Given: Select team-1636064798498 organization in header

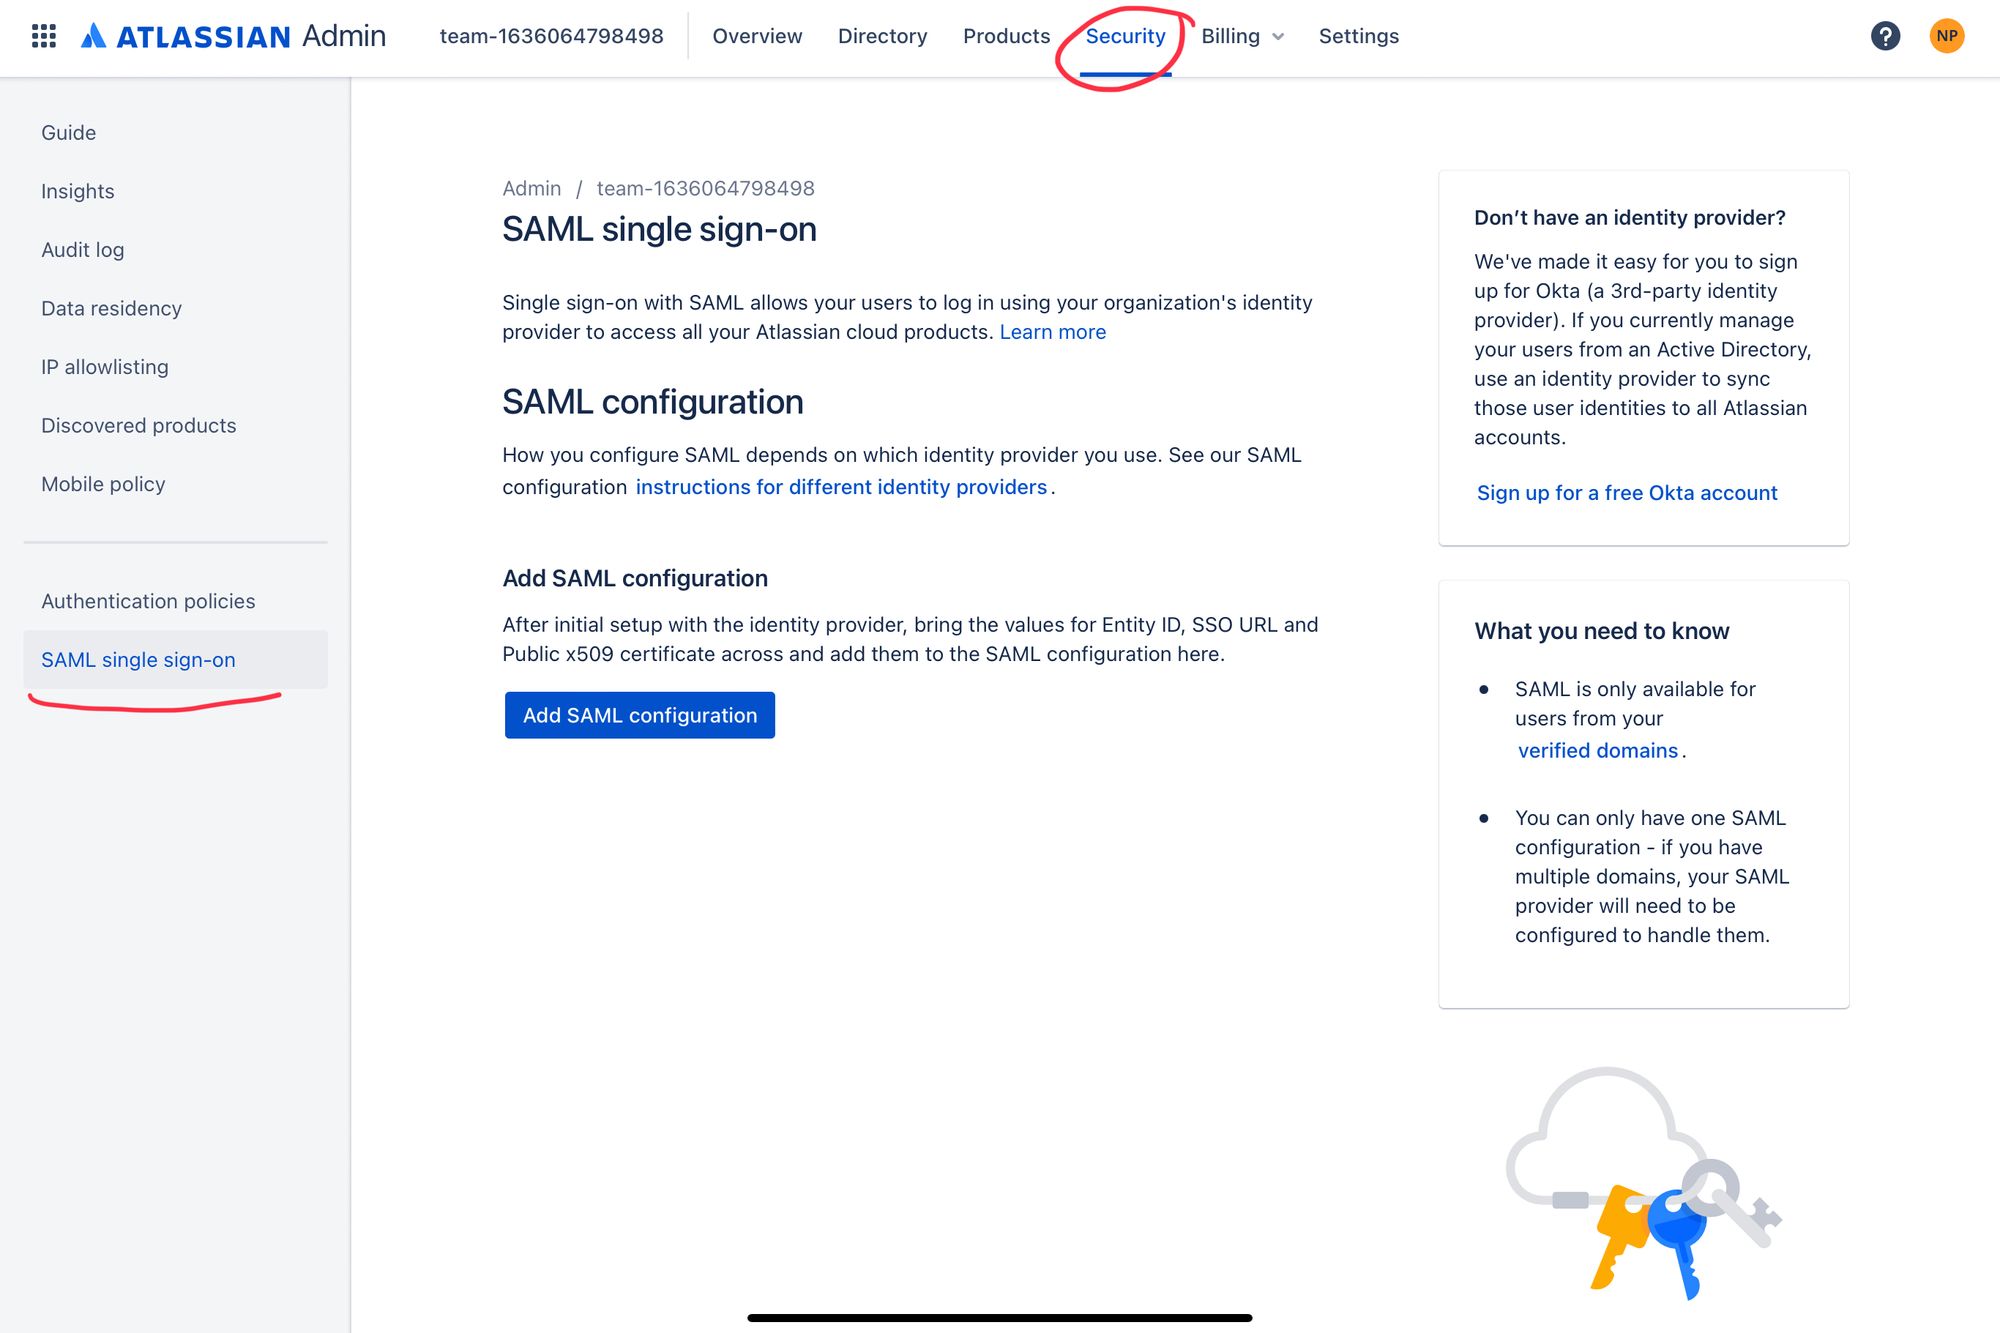Looking at the screenshot, I should click(x=551, y=36).
